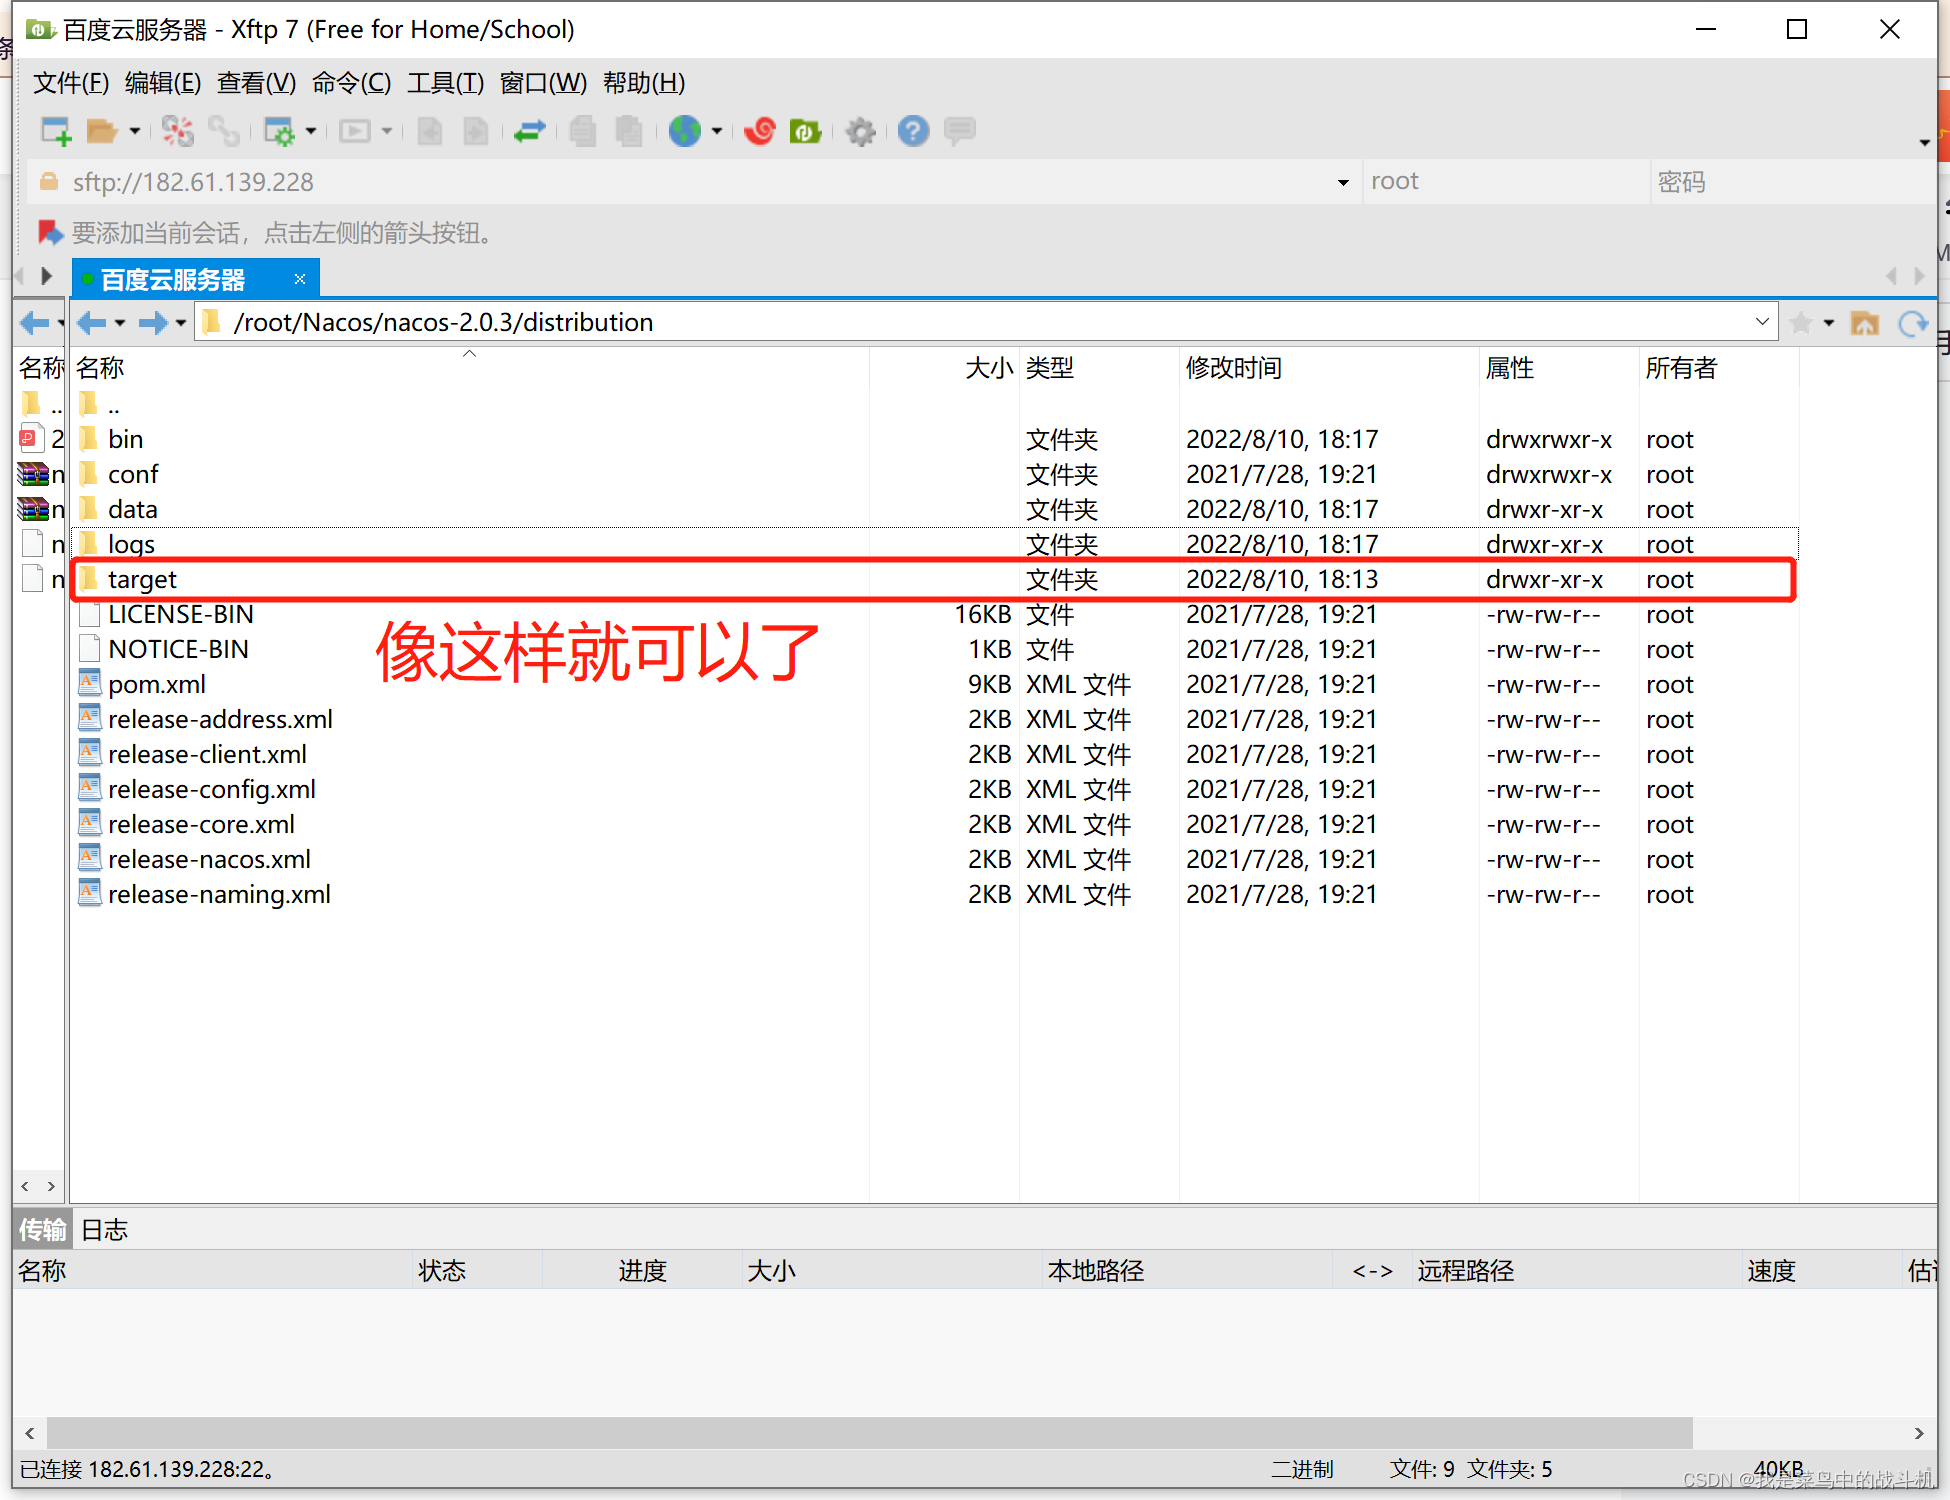Sort files by 修改时间 column header
1950x1500 pixels.
pyautogui.click(x=1233, y=368)
